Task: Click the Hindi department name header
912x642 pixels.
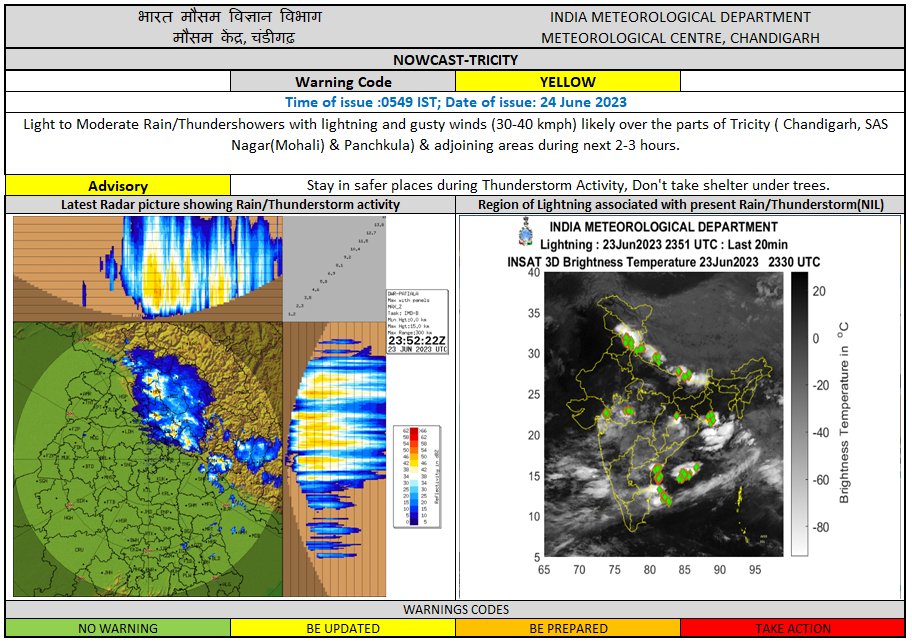Action: (x=230, y=16)
